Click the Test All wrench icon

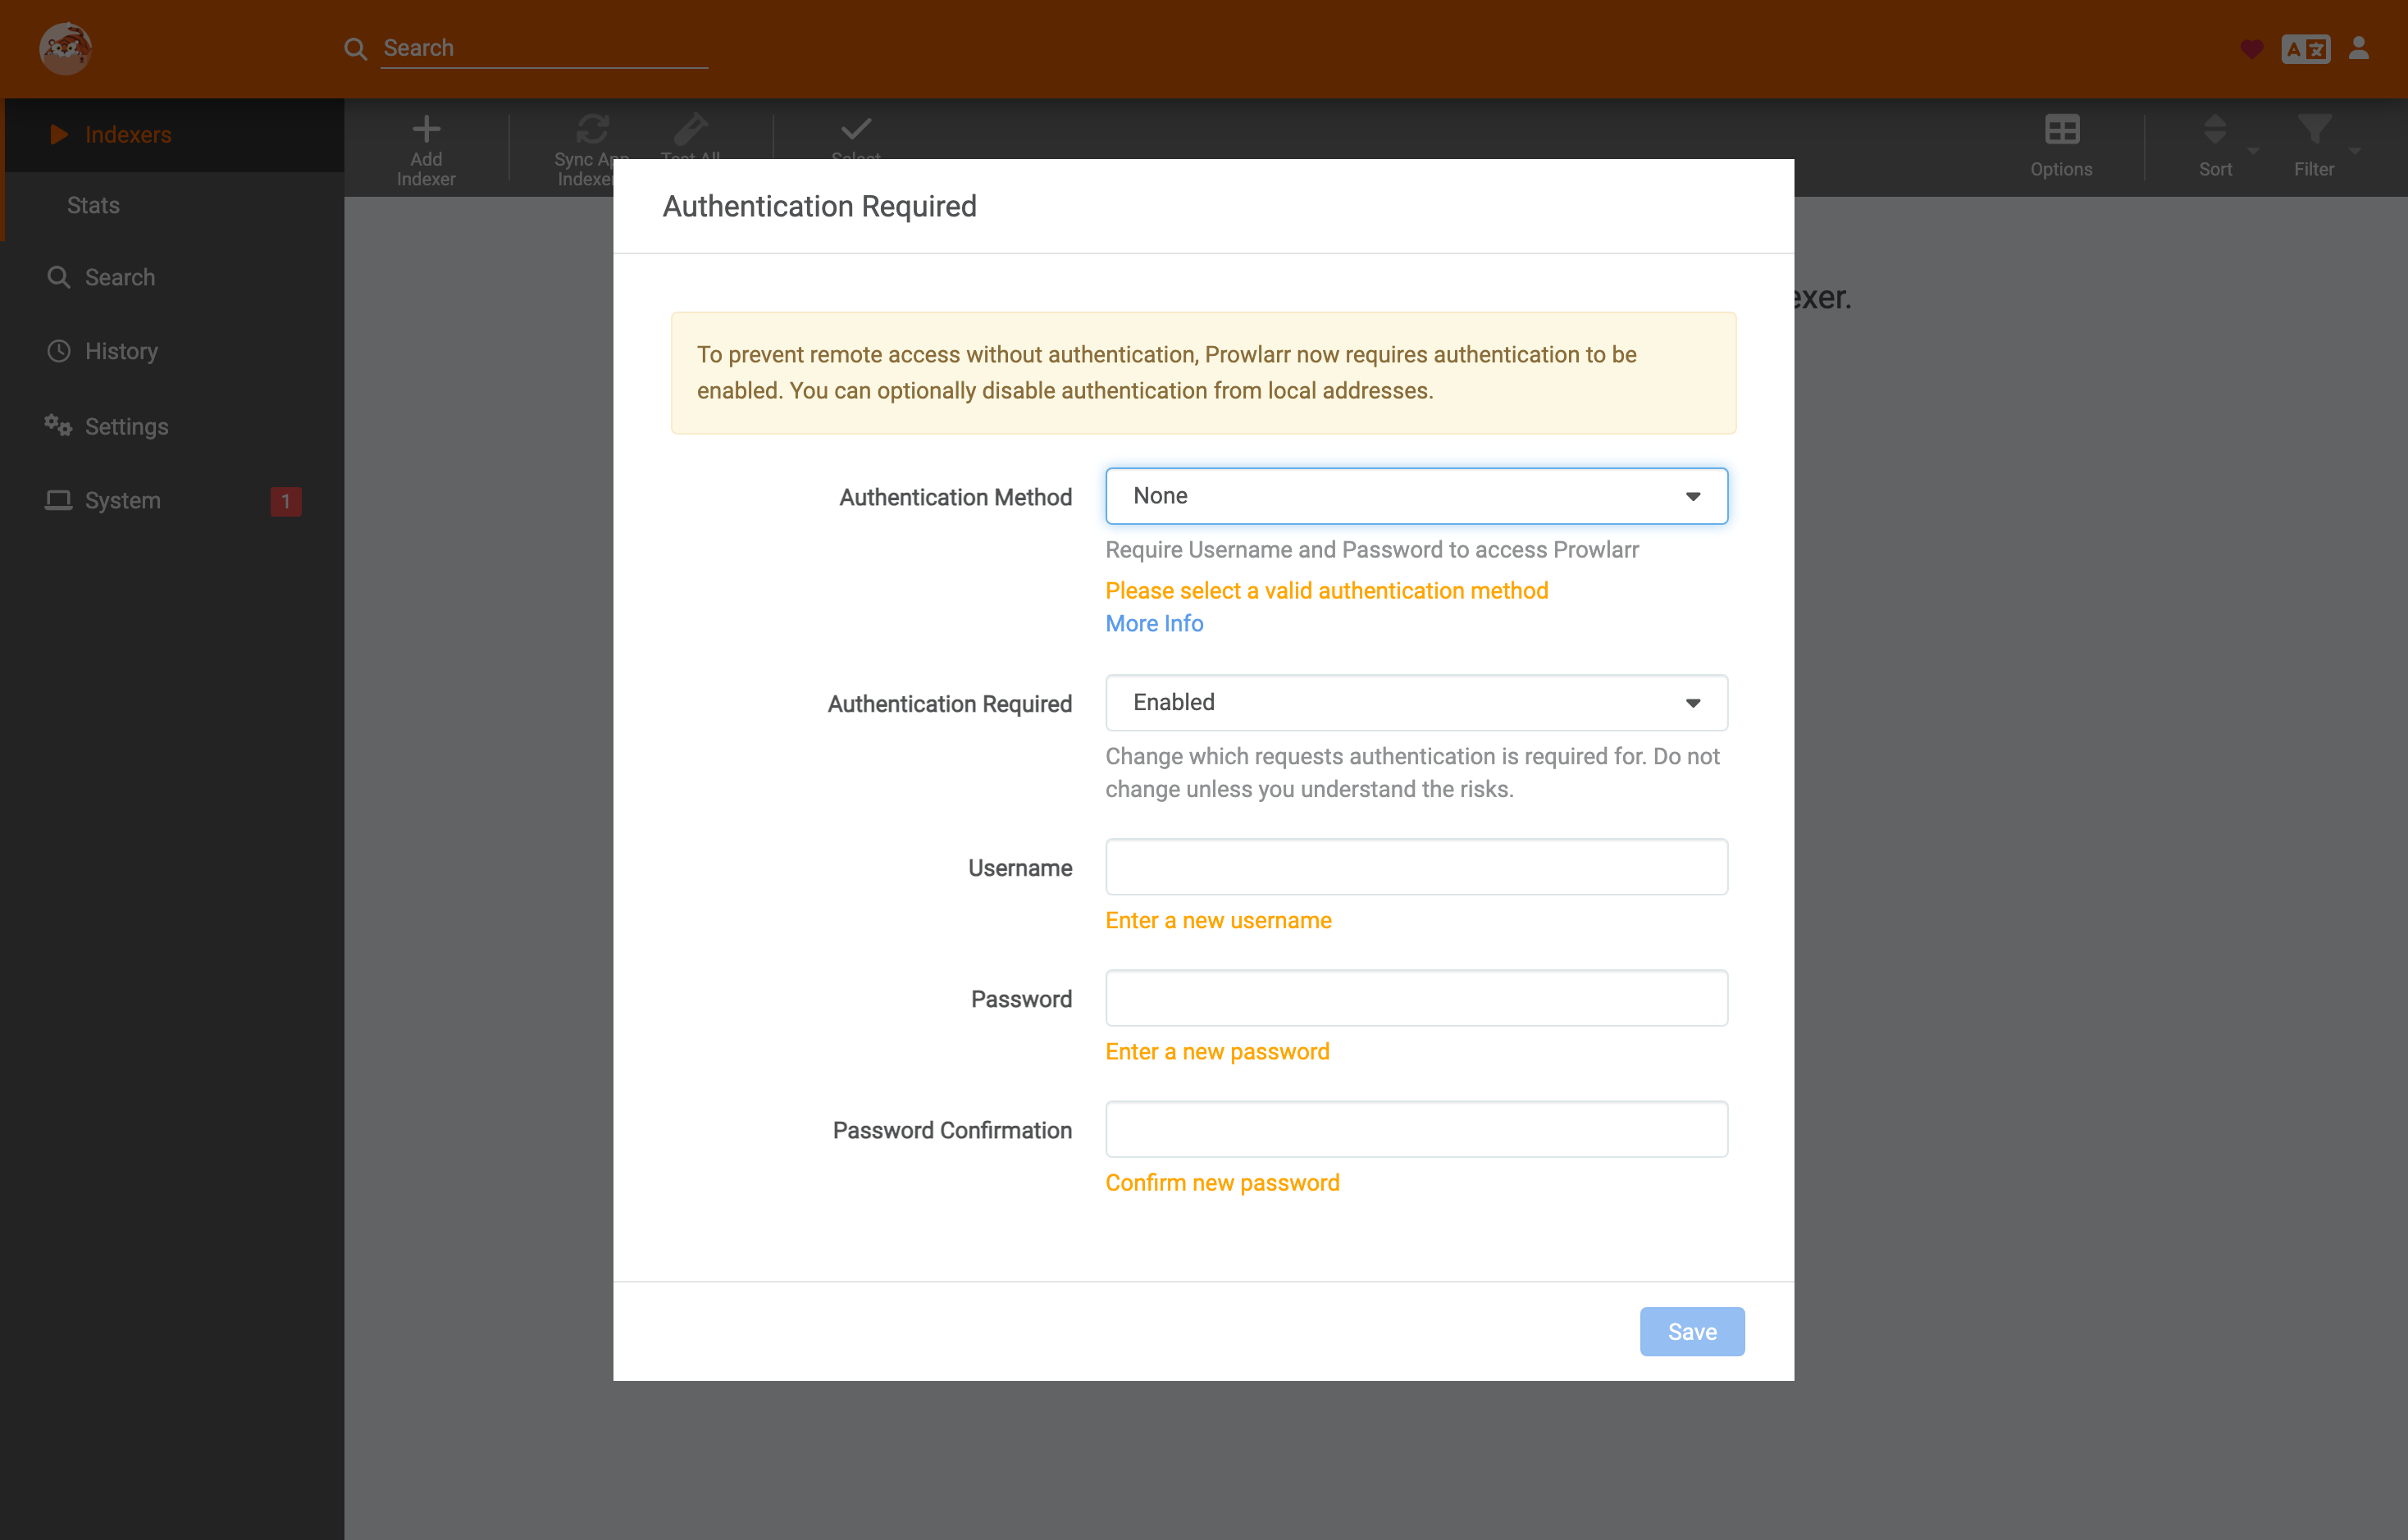[690, 129]
